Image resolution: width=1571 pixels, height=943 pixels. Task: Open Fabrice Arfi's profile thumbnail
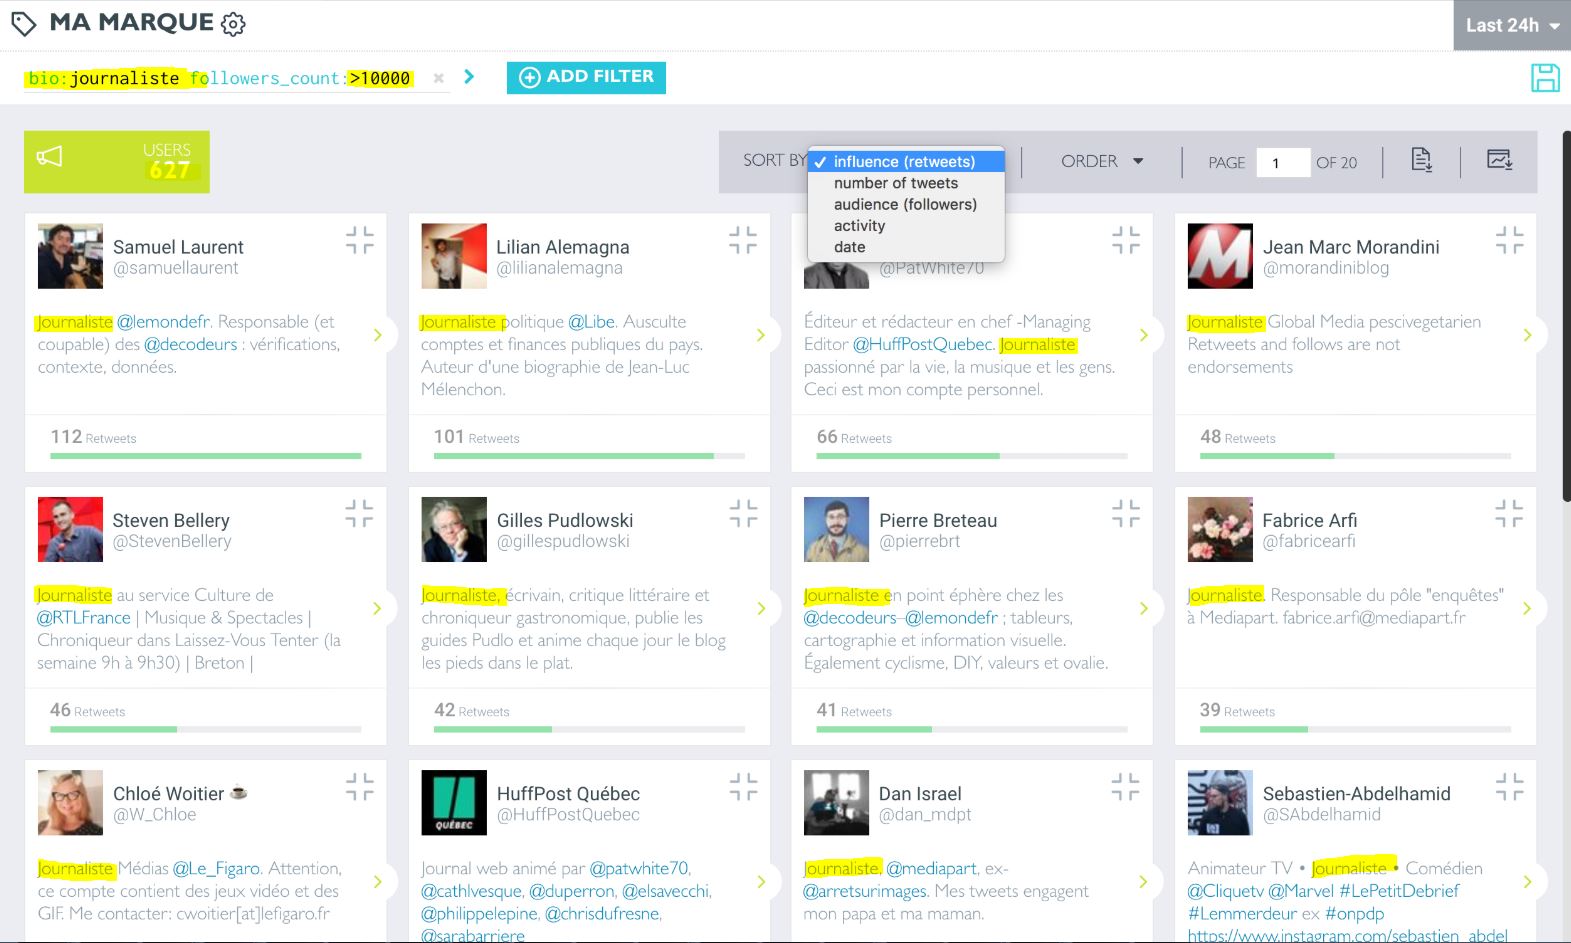pos(1220,529)
